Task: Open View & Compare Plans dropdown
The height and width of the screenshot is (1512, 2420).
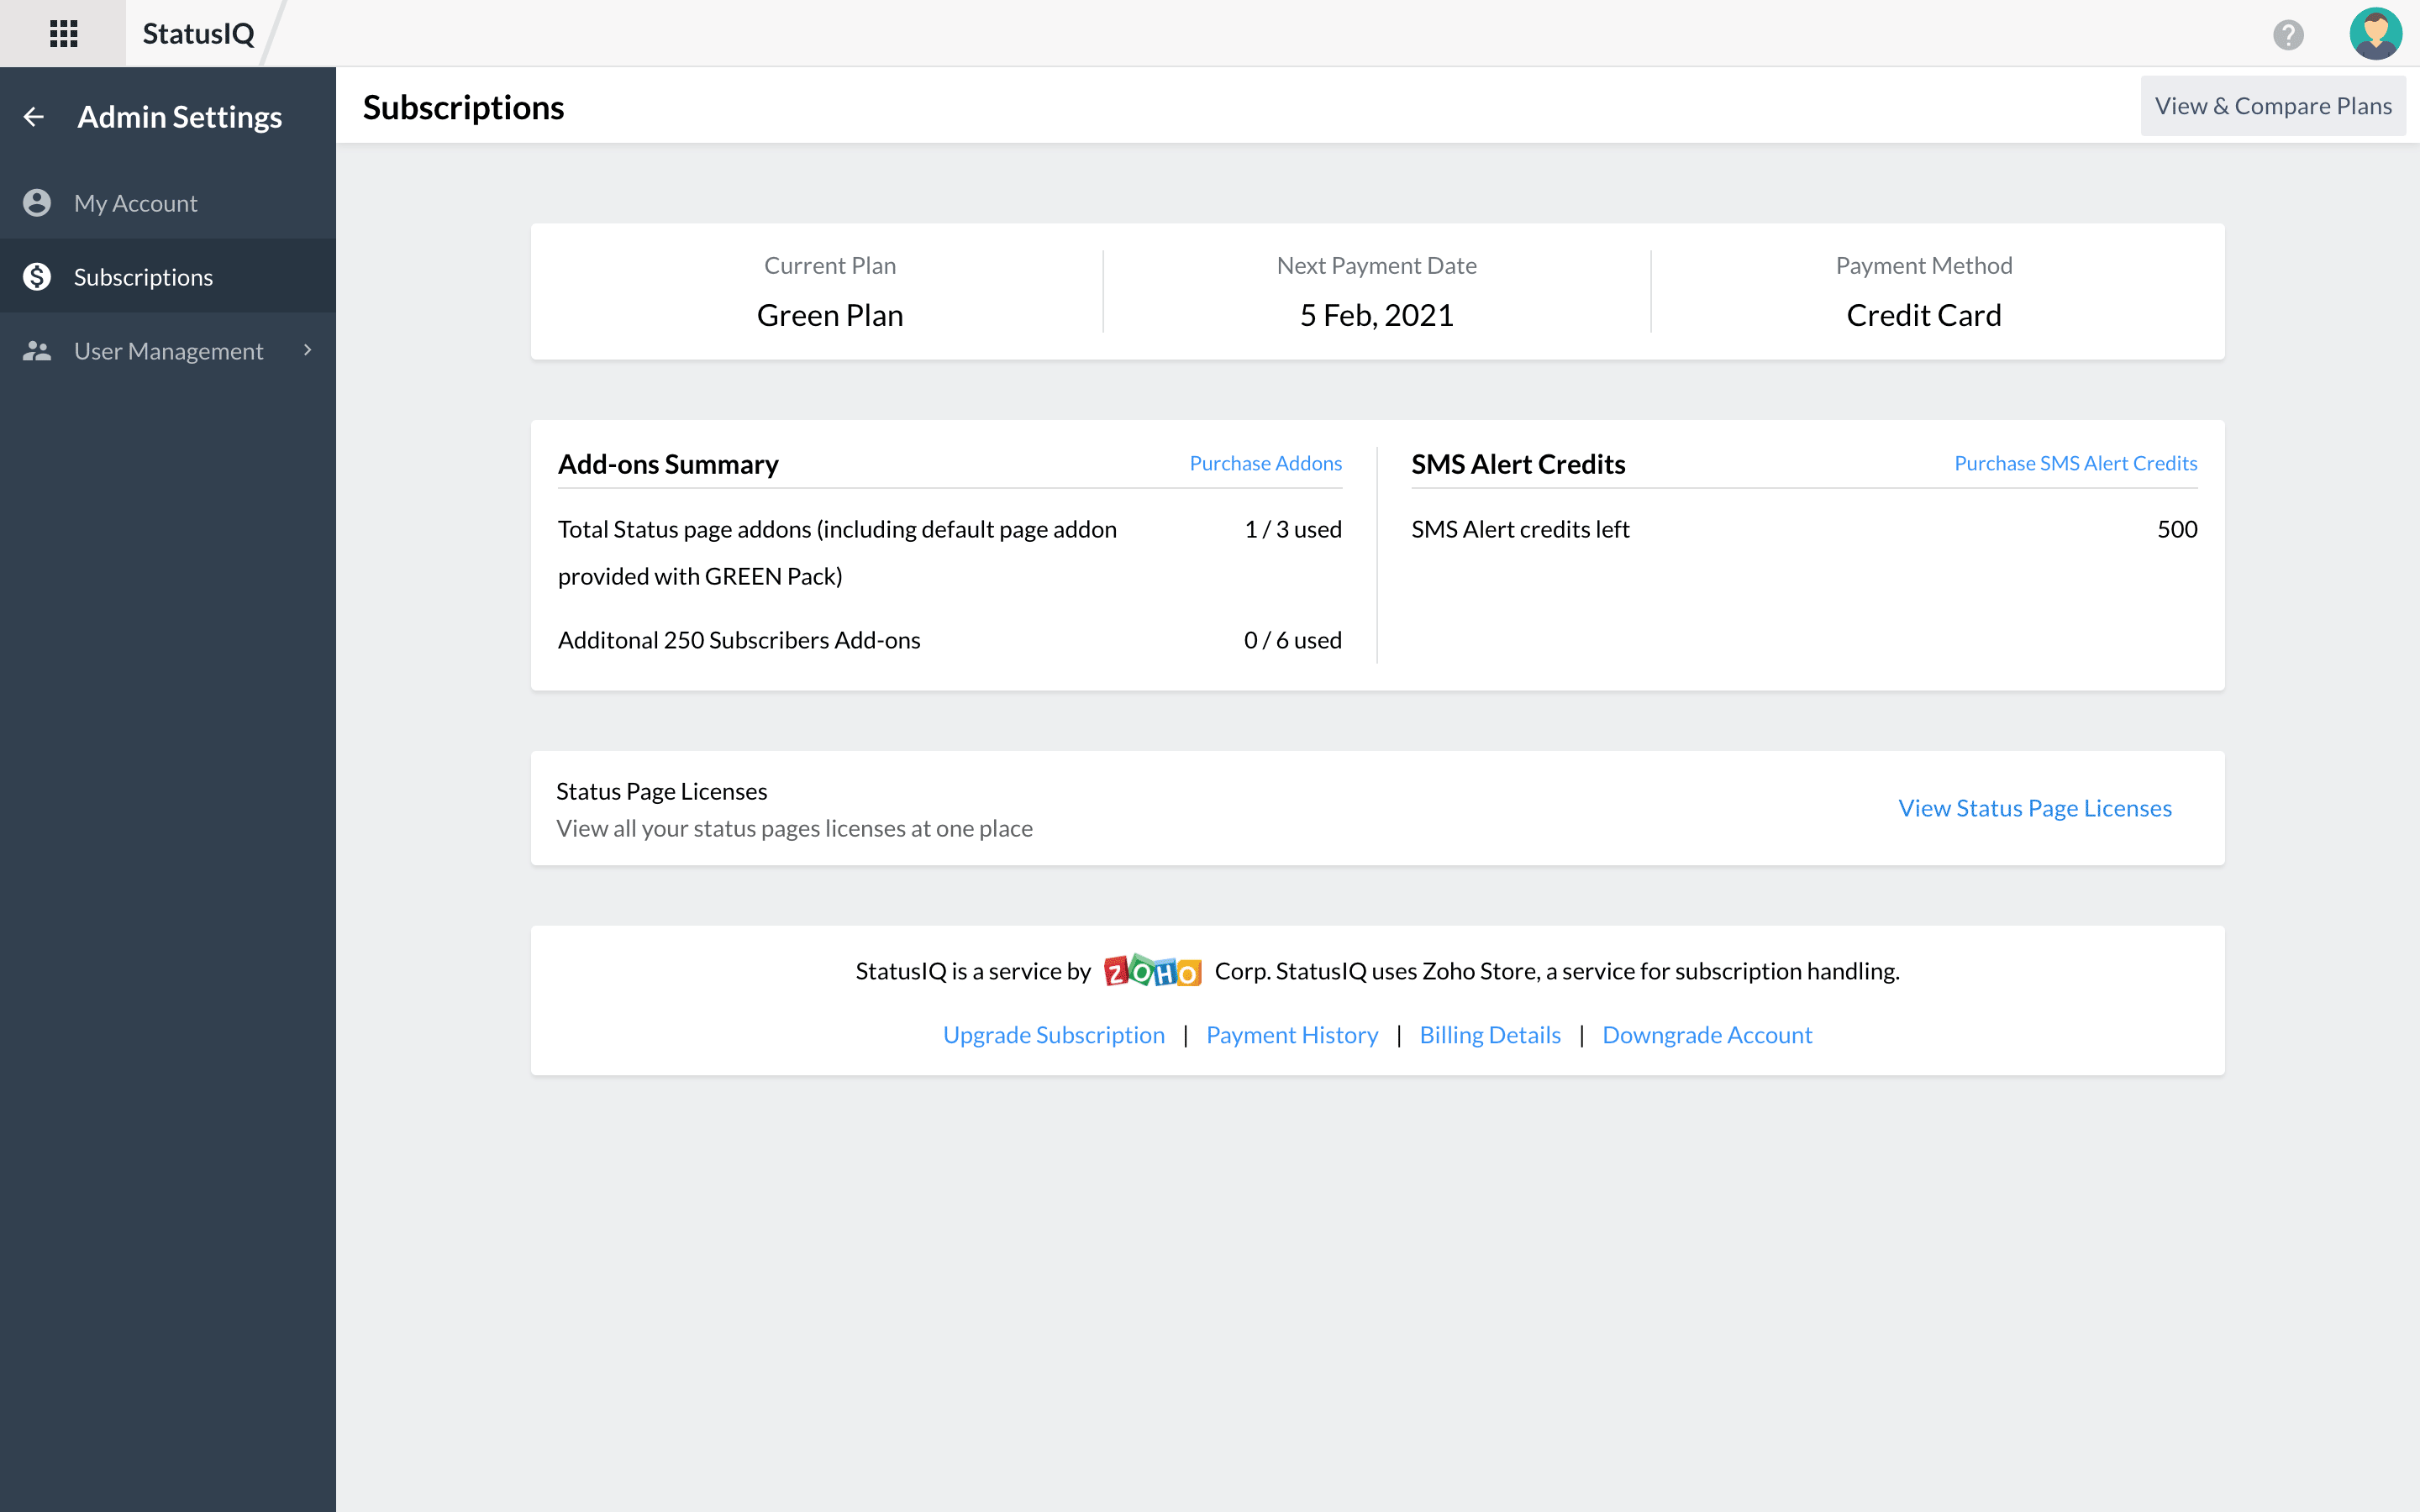Action: tap(2272, 104)
